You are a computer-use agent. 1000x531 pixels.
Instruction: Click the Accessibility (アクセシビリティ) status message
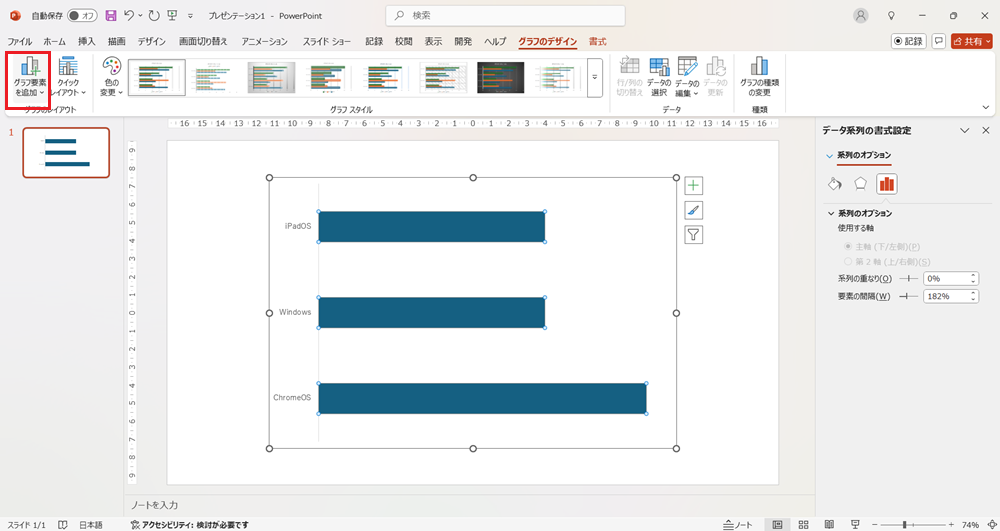(x=189, y=525)
